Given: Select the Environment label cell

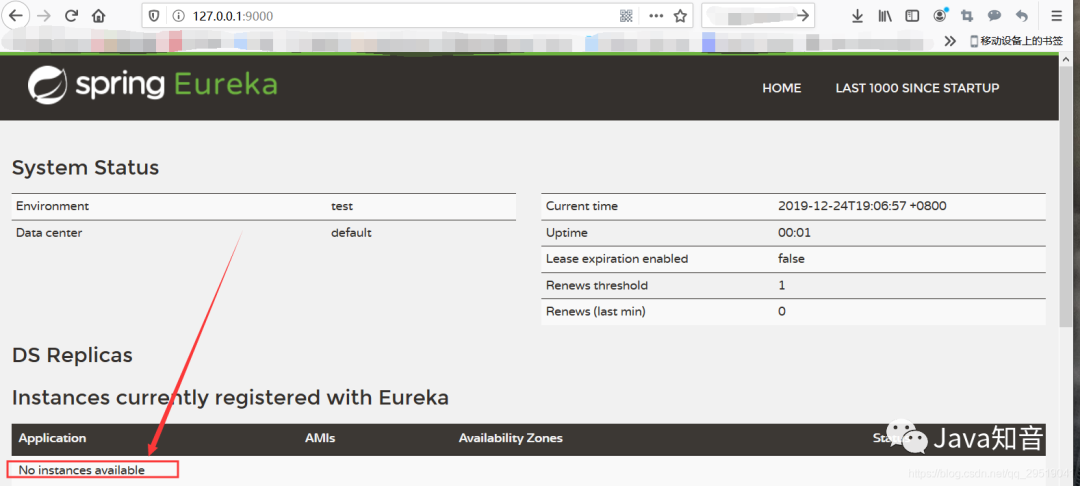Looking at the screenshot, I should [52, 206].
